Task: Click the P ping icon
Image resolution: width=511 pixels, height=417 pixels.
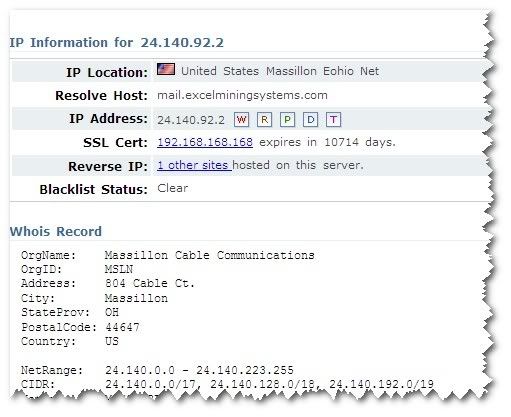Action: [287, 120]
